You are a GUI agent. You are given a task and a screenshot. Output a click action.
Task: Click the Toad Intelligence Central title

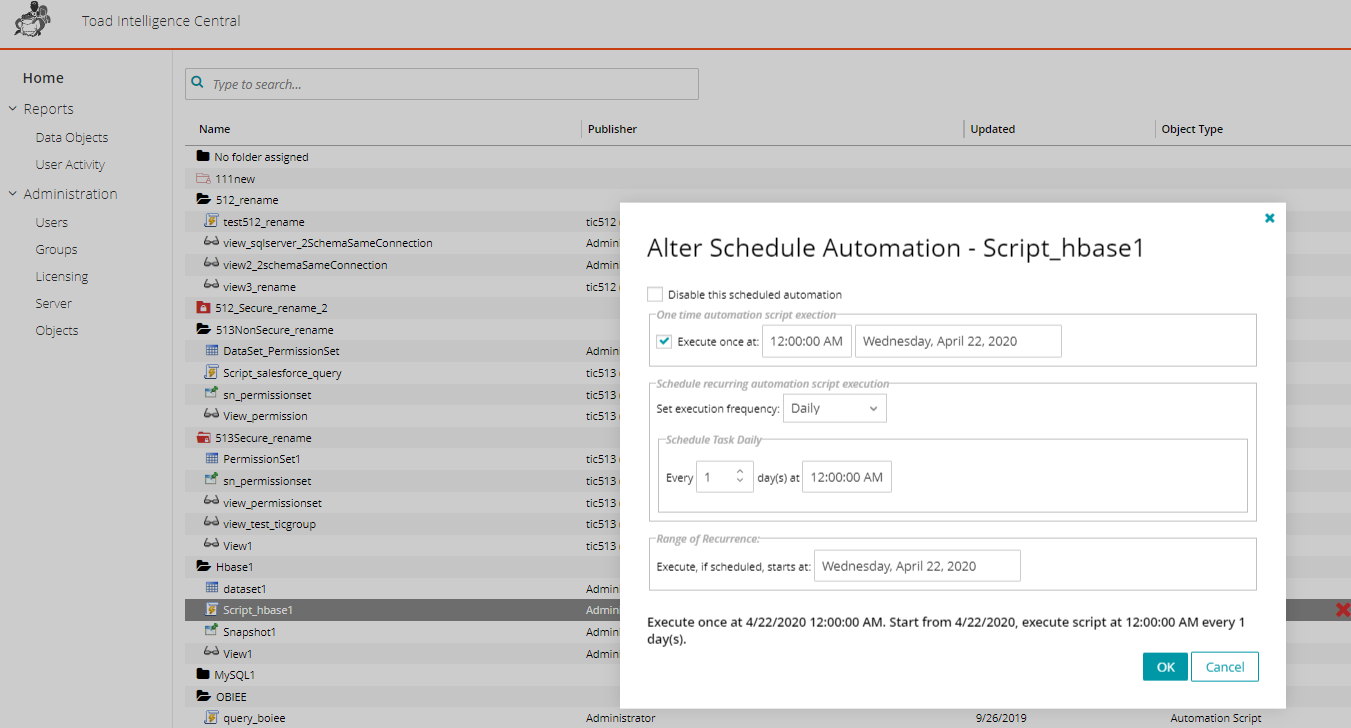pos(161,21)
